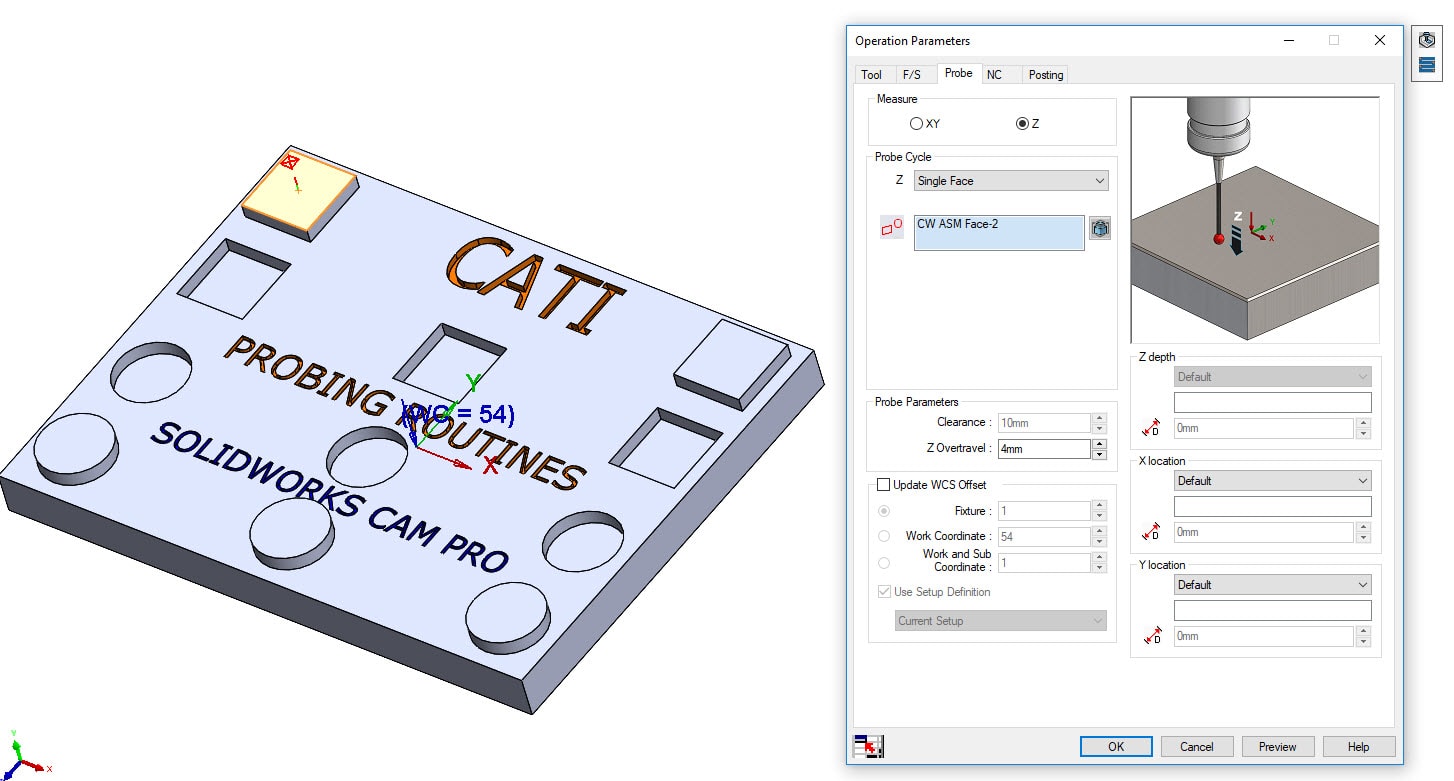Select the Fixture radio button
Image resolution: width=1454 pixels, height=781 pixels.
pos(884,511)
